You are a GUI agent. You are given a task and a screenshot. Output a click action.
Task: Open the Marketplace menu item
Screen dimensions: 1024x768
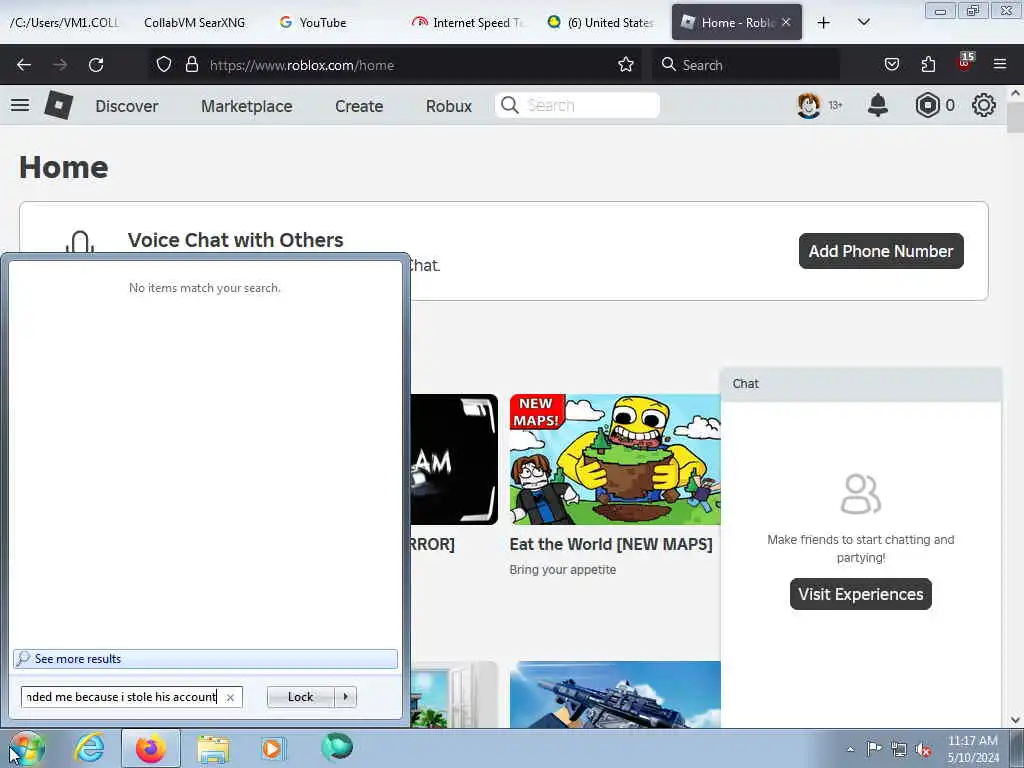247,106
